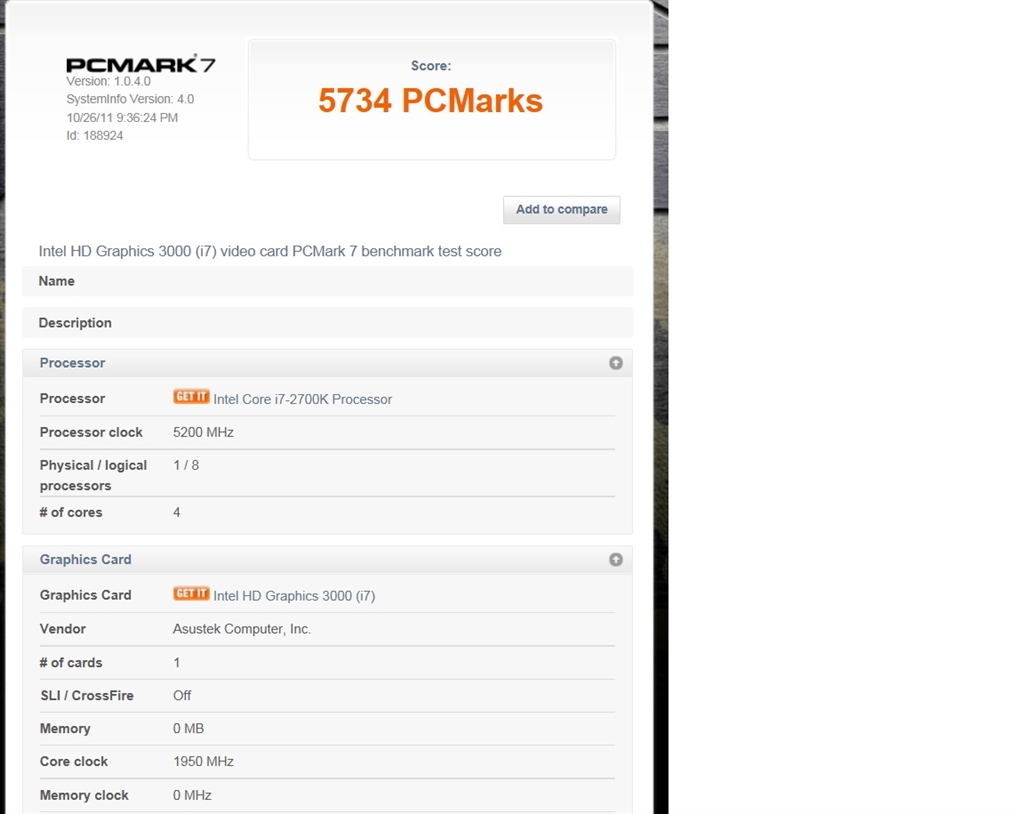The height and width of the screenshot is (814, 1024).
Task: Click the PCMark 7 logo
Action: (x=140, y=64)
